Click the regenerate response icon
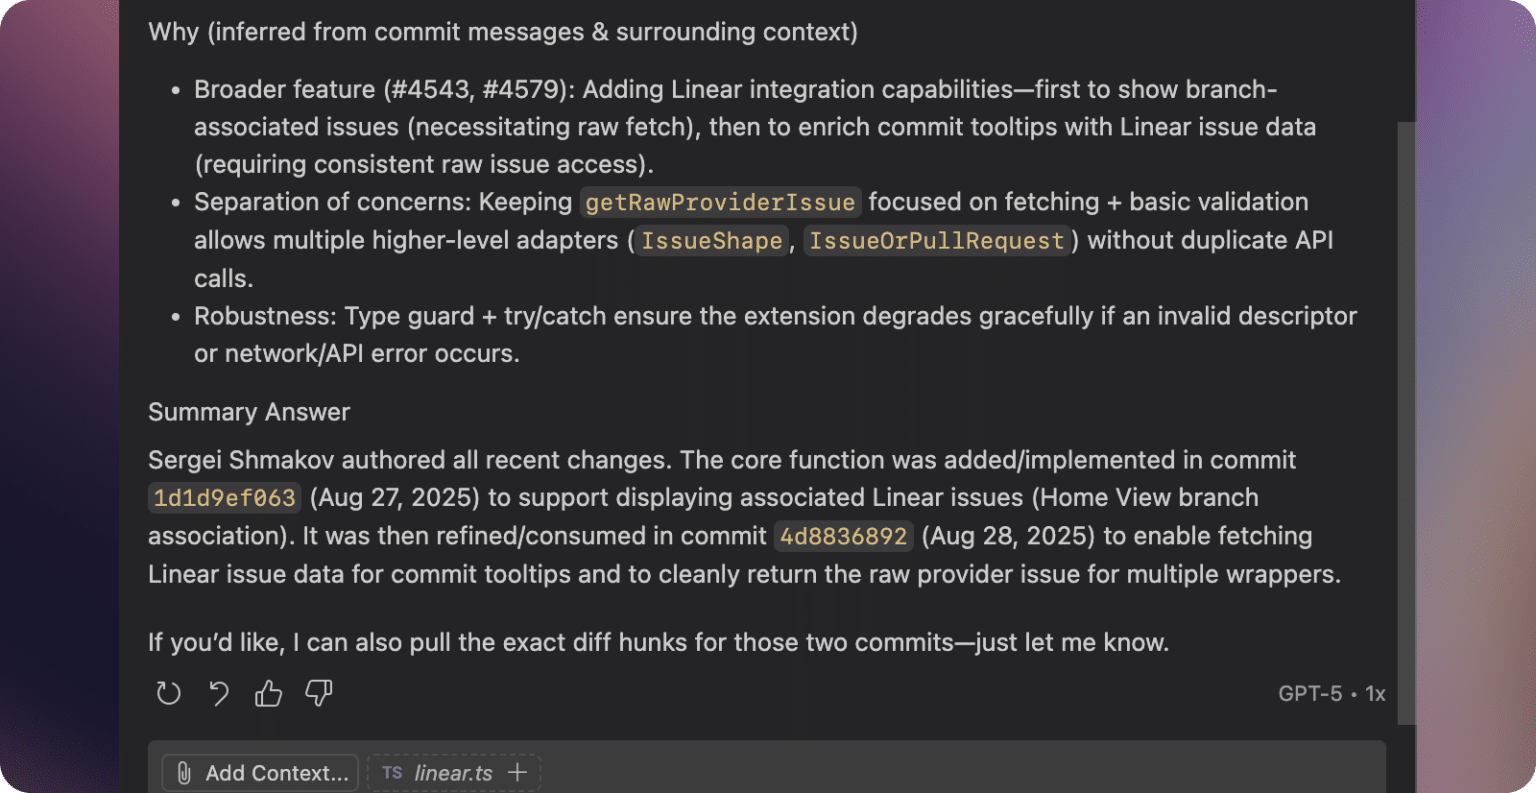This screenshot has width=1536, height=793. pos(168,693)
